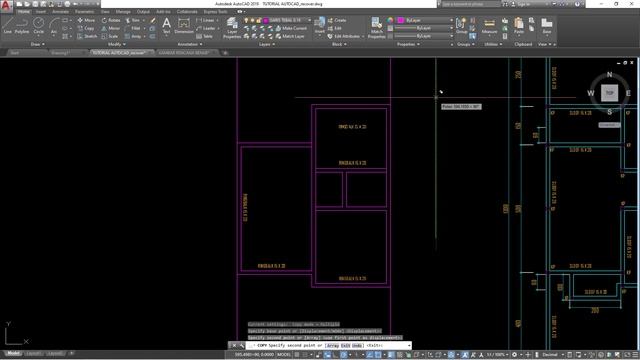Screen dimensions: 640x360
Task: Open the Insert ribbon tab
Action: (41, 12)
